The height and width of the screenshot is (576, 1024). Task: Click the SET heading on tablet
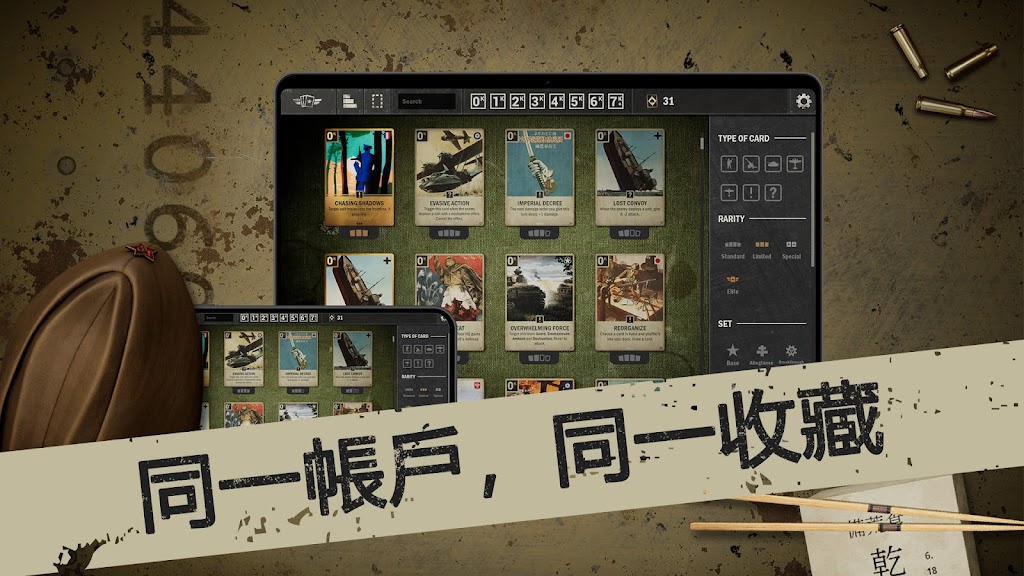pos(724,323)
